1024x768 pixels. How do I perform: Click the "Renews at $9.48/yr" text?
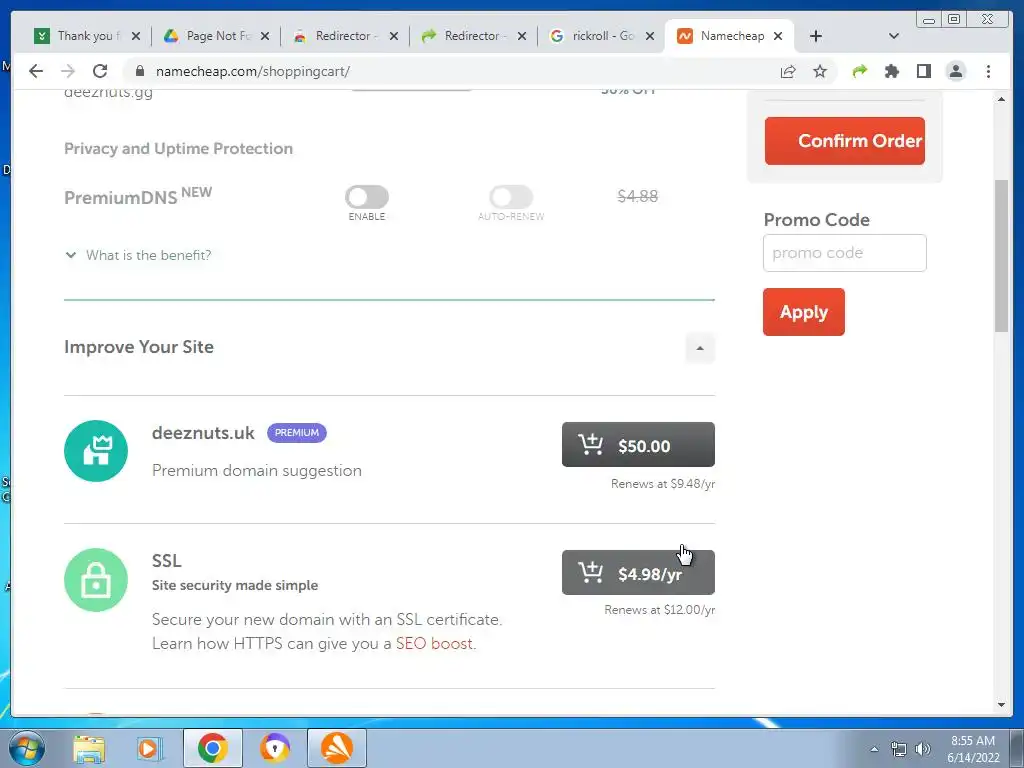pyautogui.click(x=663, y=484)
